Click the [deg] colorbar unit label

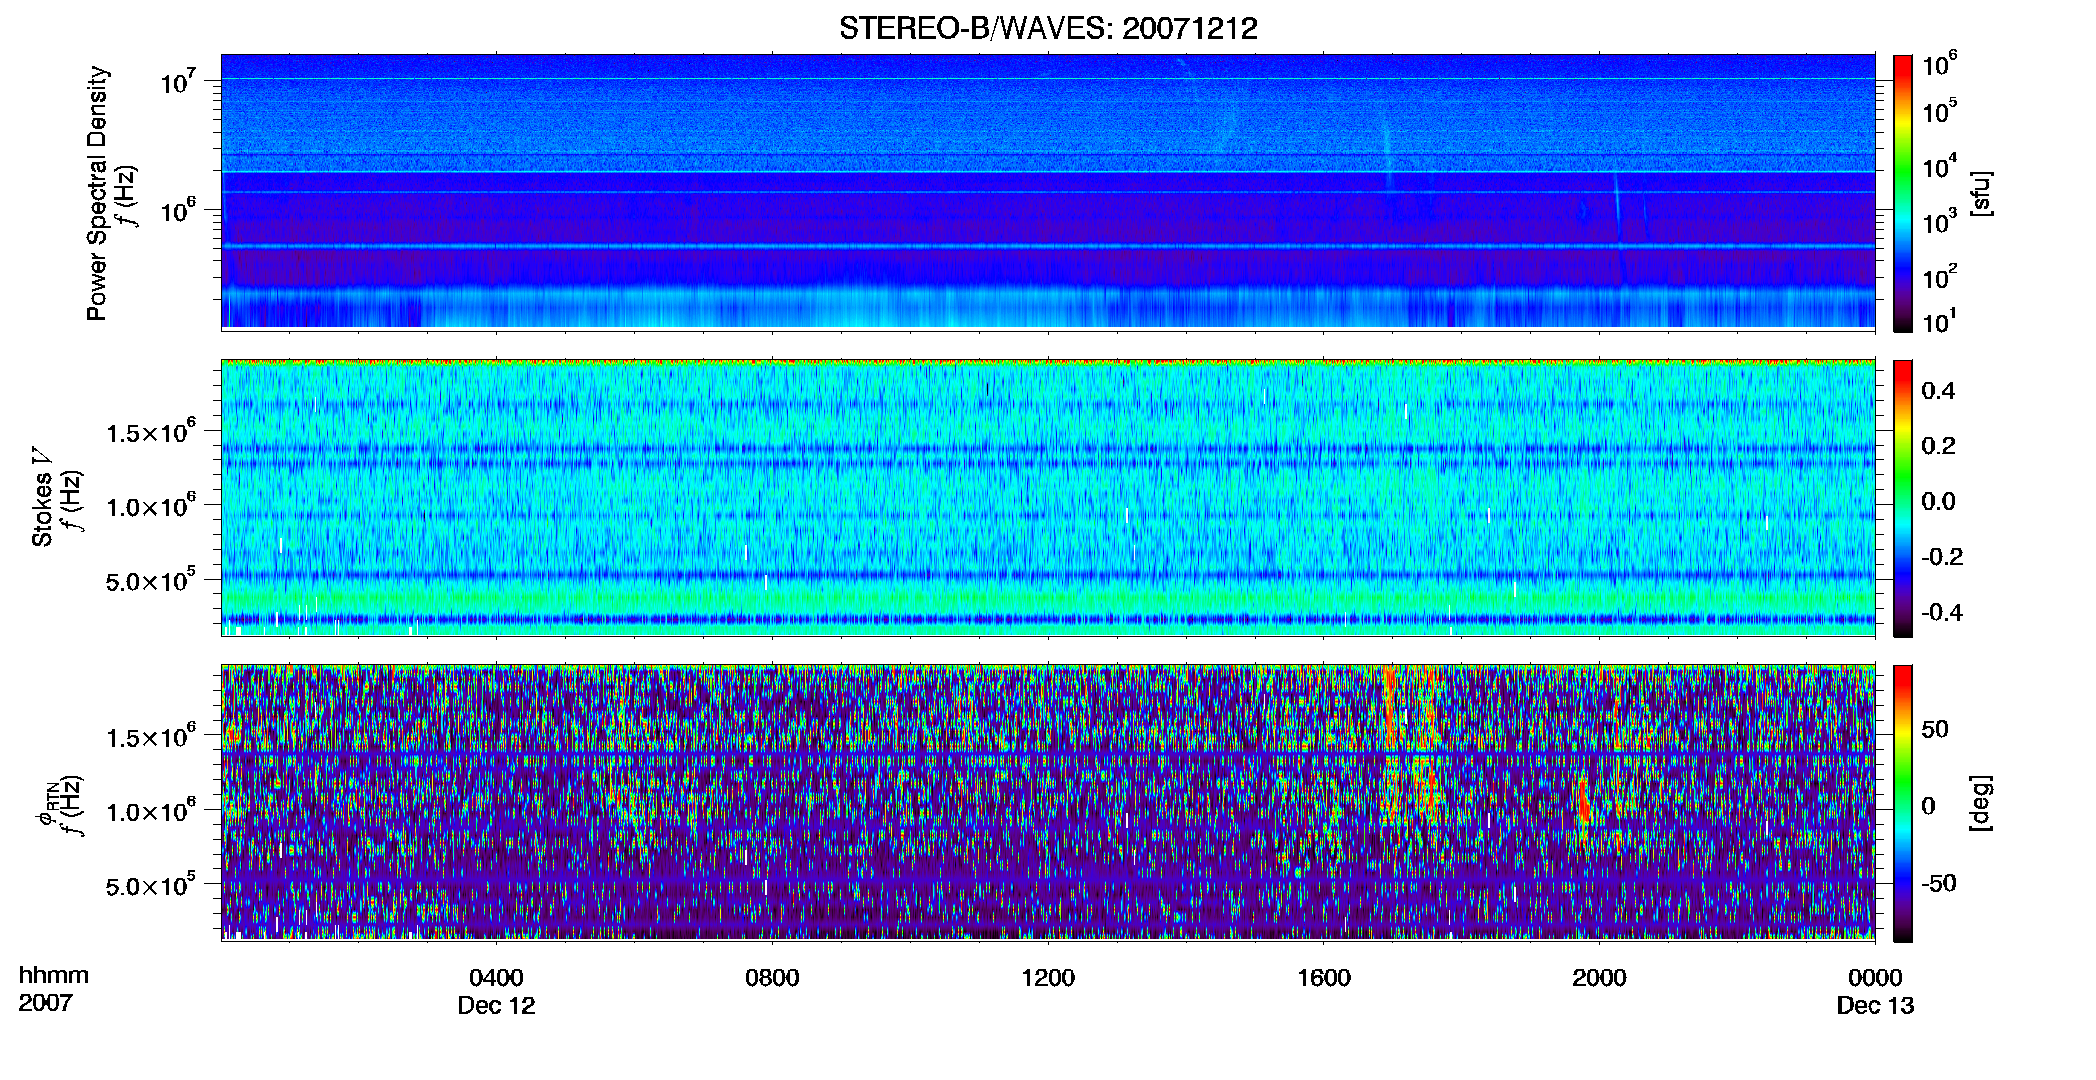(1981, 803)
